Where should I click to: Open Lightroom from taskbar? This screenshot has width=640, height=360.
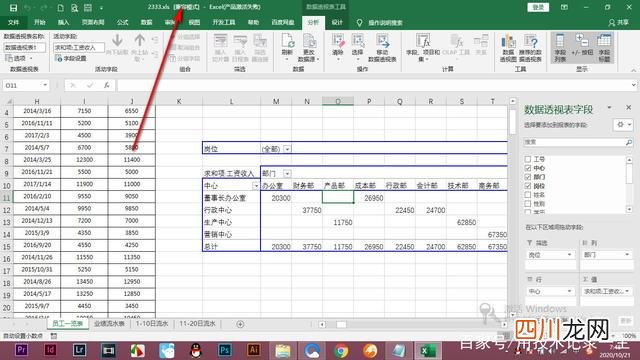79,350
